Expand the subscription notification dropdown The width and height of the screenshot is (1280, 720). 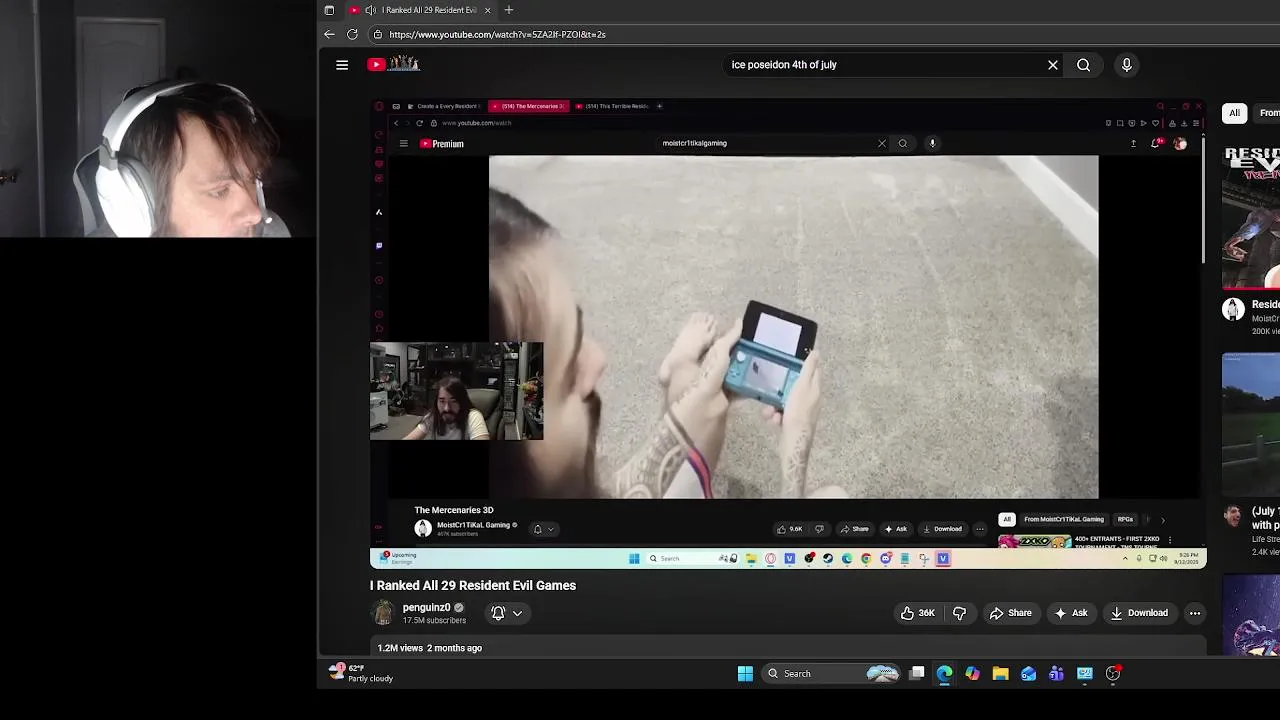[x=517, y=614]
